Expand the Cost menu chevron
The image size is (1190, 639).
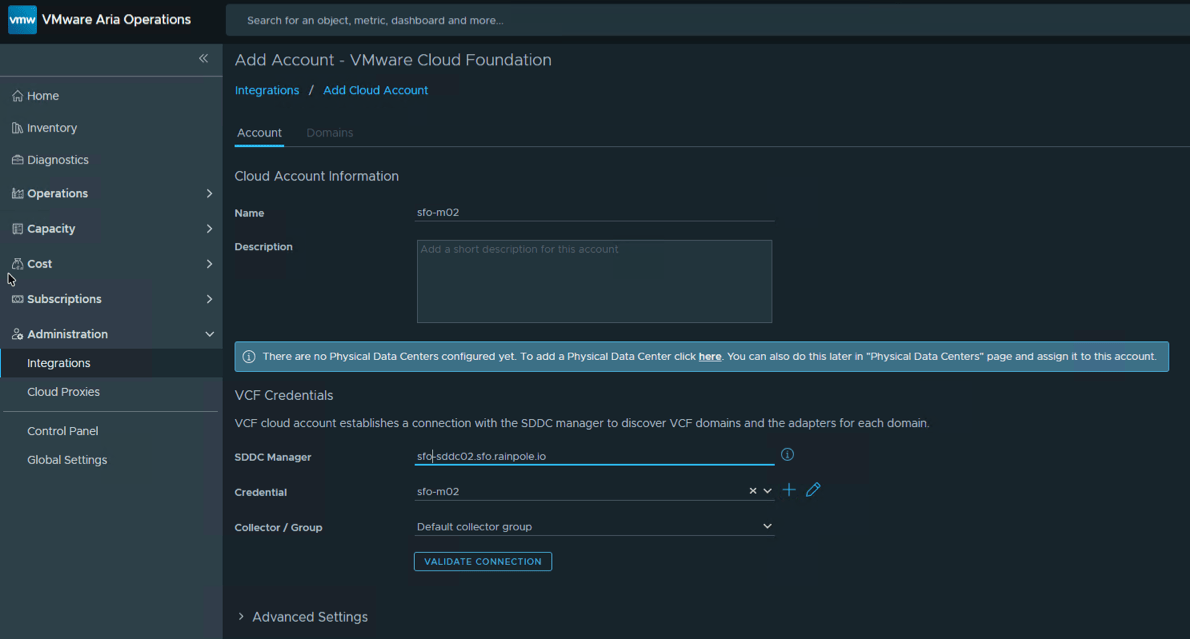209,264
